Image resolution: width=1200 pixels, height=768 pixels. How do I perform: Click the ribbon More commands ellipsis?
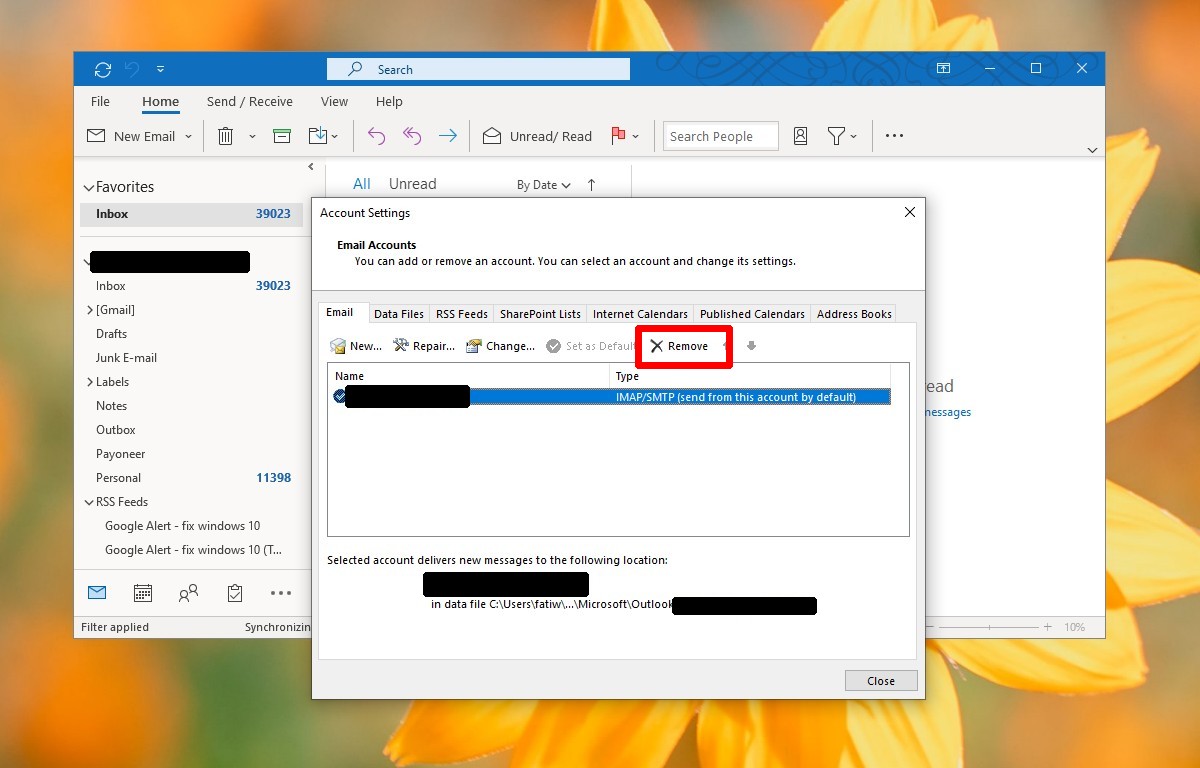click(895, 136)
